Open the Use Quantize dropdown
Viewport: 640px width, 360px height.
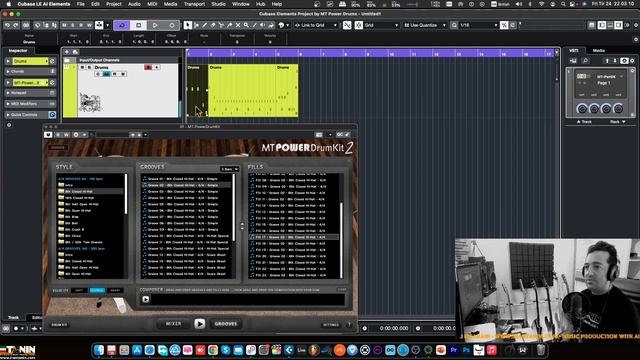(x=425, y=25)
